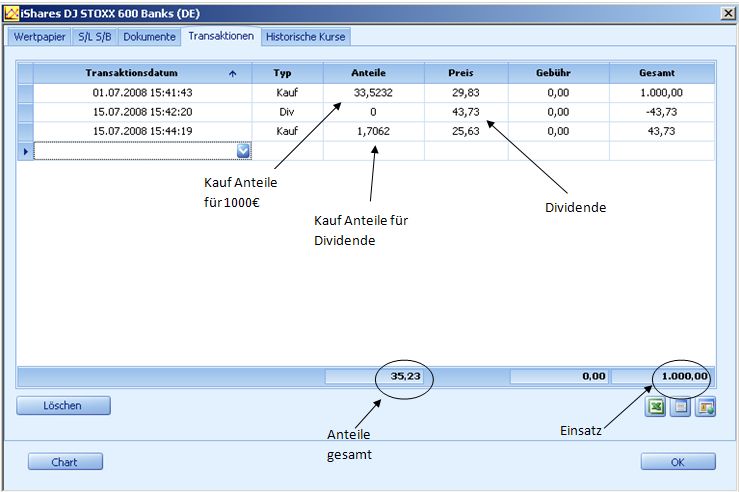Click the Div type cell
The image size is (739, 492).
pos(287,112)
